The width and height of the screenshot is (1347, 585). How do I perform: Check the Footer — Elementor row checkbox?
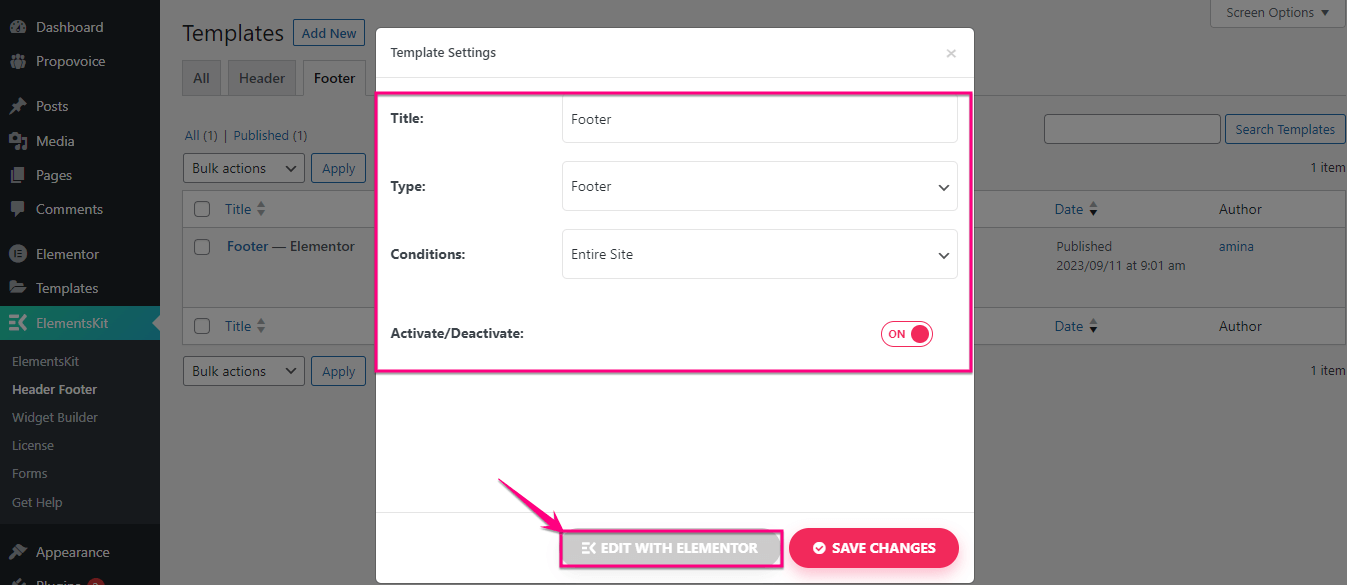pyautogui.click(x=202, y=246)
